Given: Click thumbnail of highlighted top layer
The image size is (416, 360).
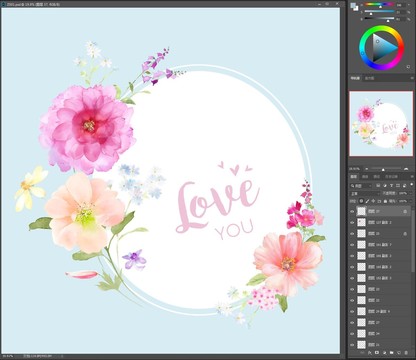Looking at the screenshot, I should [362, 211].
